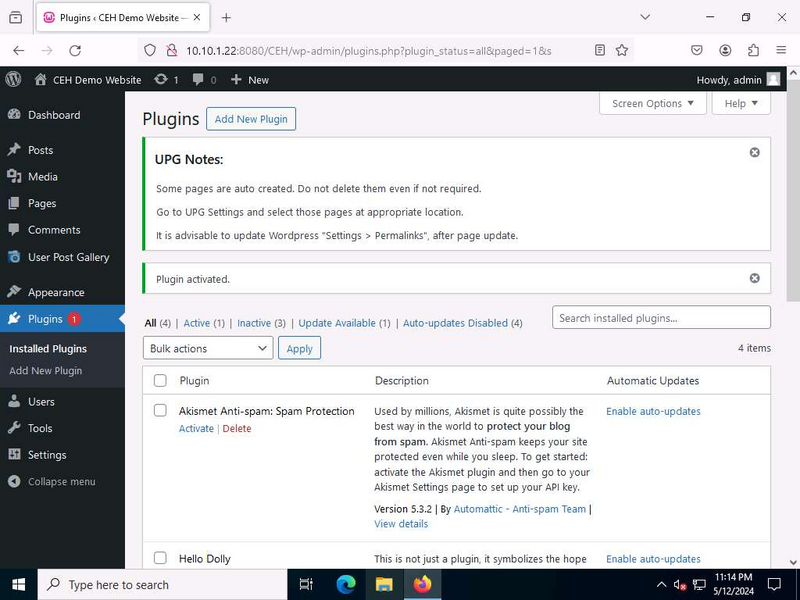The width and height of the screenshot is (800, 600).
Task: Expand the Help tab
Action: coord(741,104)
